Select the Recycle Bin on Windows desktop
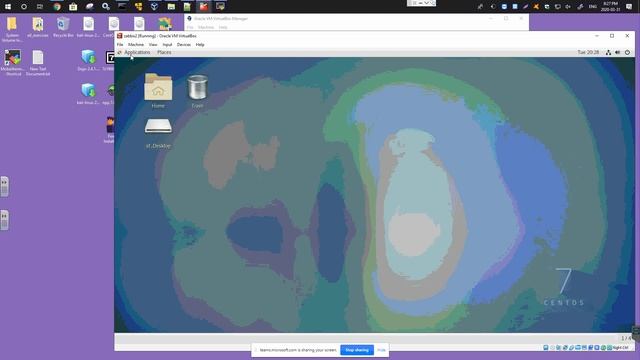The width and height of the screenshot is (640, 360). click(63, 27)
